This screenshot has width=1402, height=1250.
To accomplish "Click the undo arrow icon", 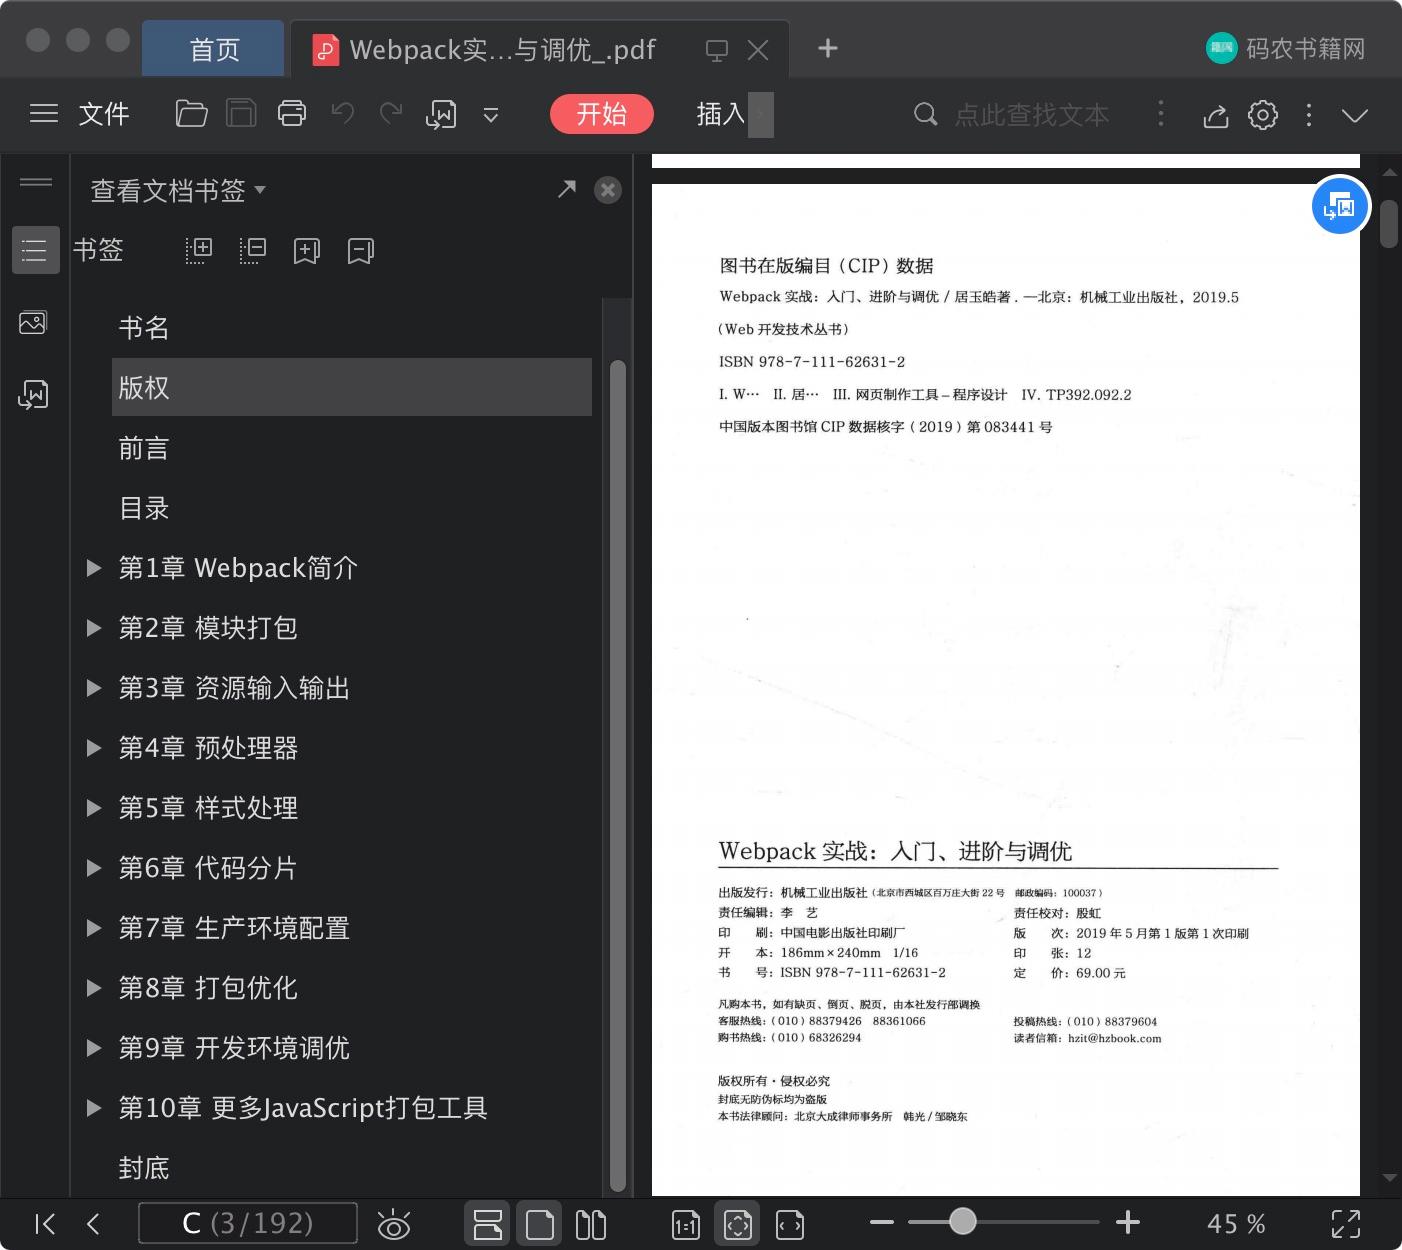I will (343, 114).
